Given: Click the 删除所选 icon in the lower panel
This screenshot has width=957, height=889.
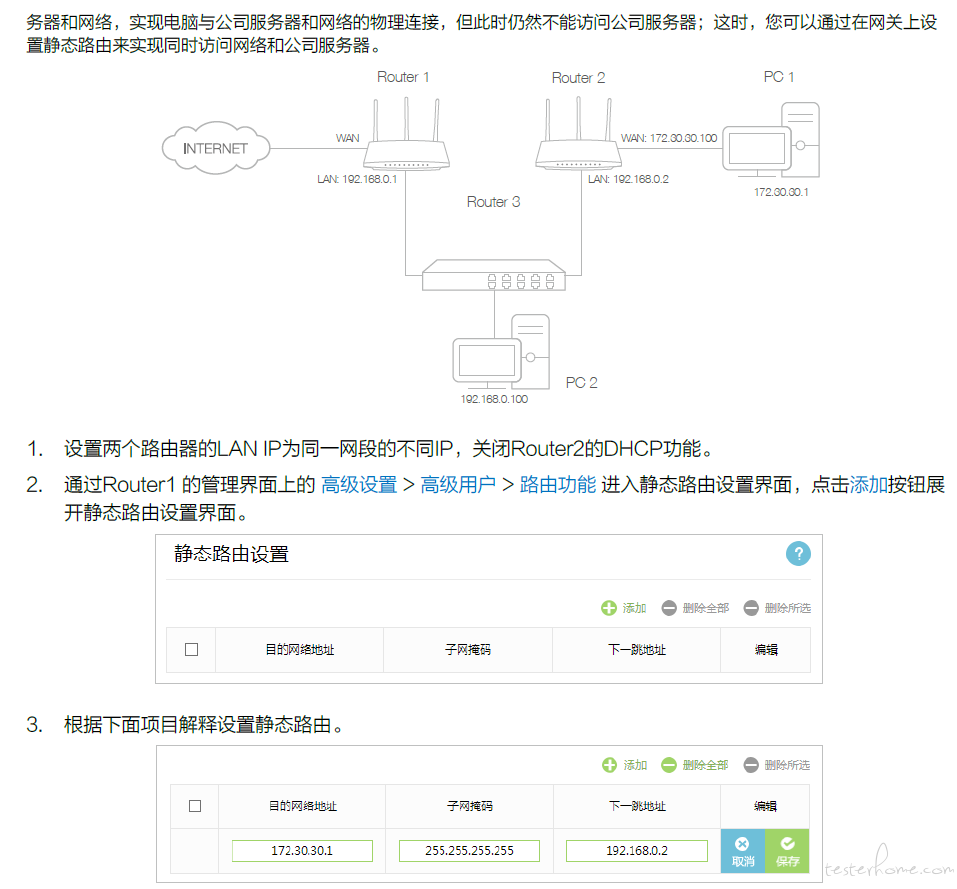Looking at the screenshot, I should 751,765.
